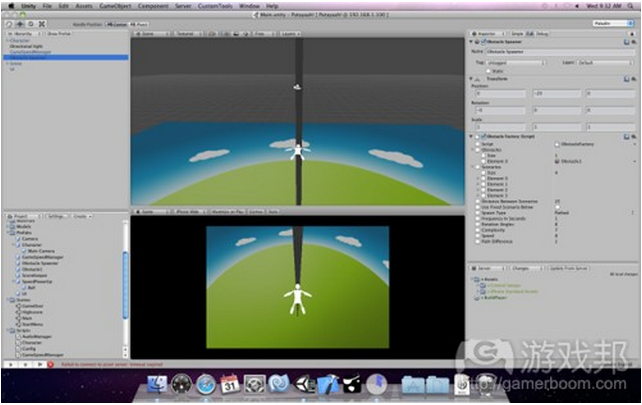
Task: Select the GameOver scene asset
Action: 32,306
